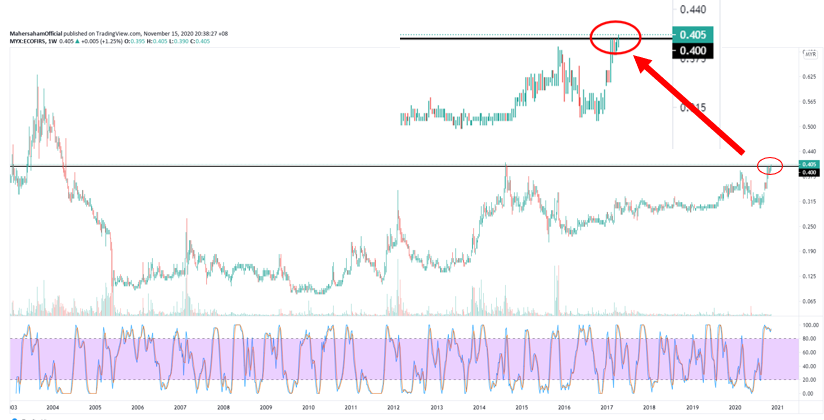
Task: Click the L: 0.390 low value
Action: (179, 41)
